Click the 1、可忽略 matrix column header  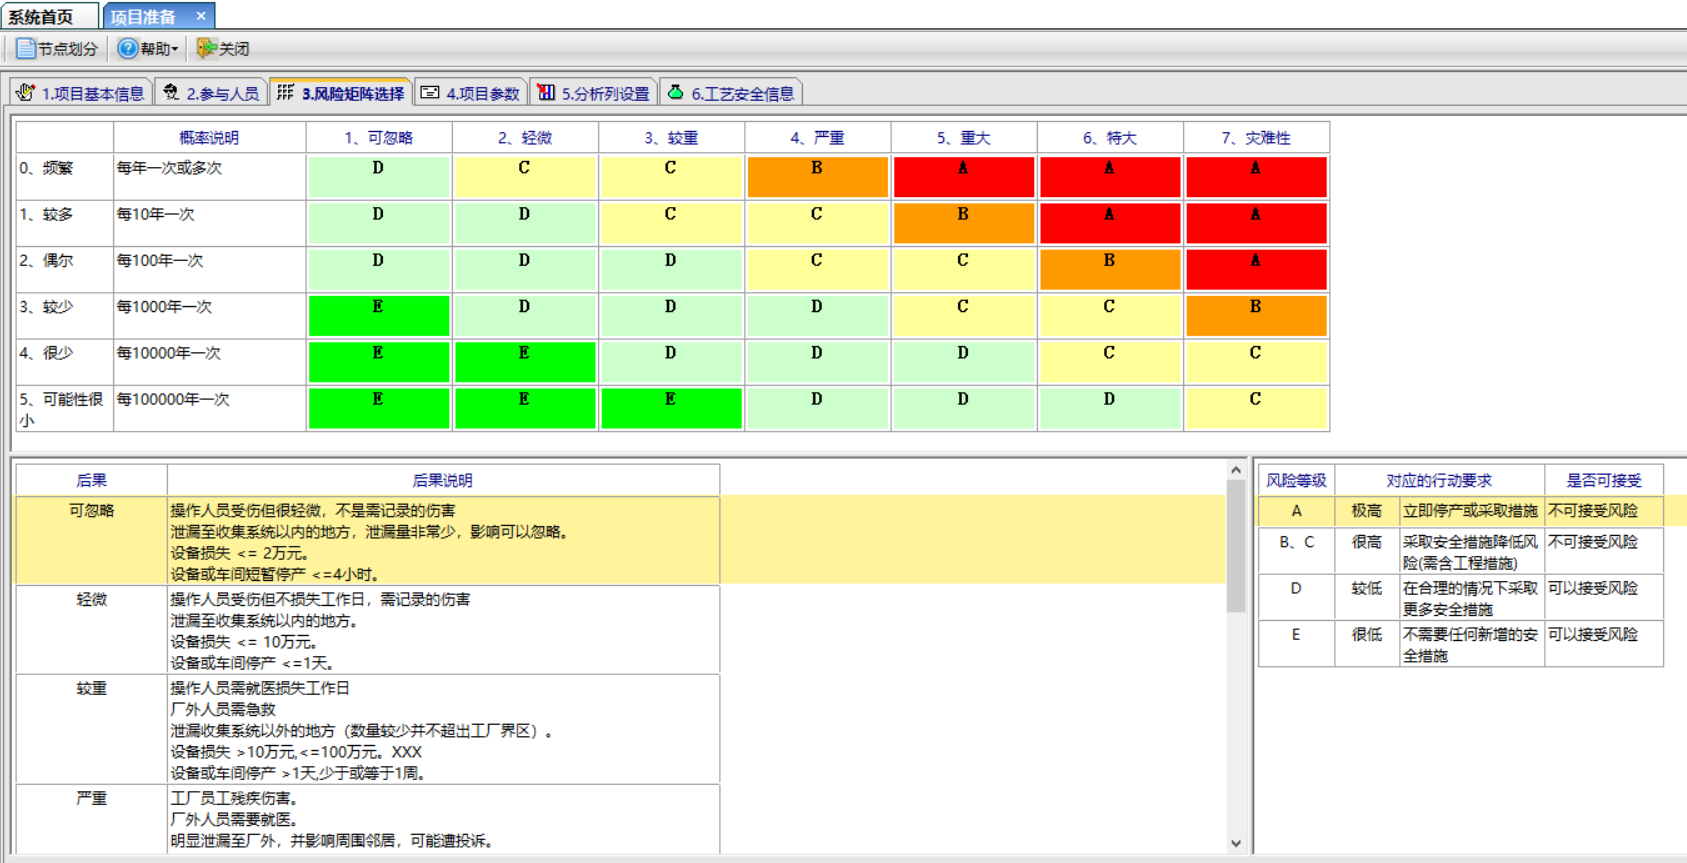point(379,137)
